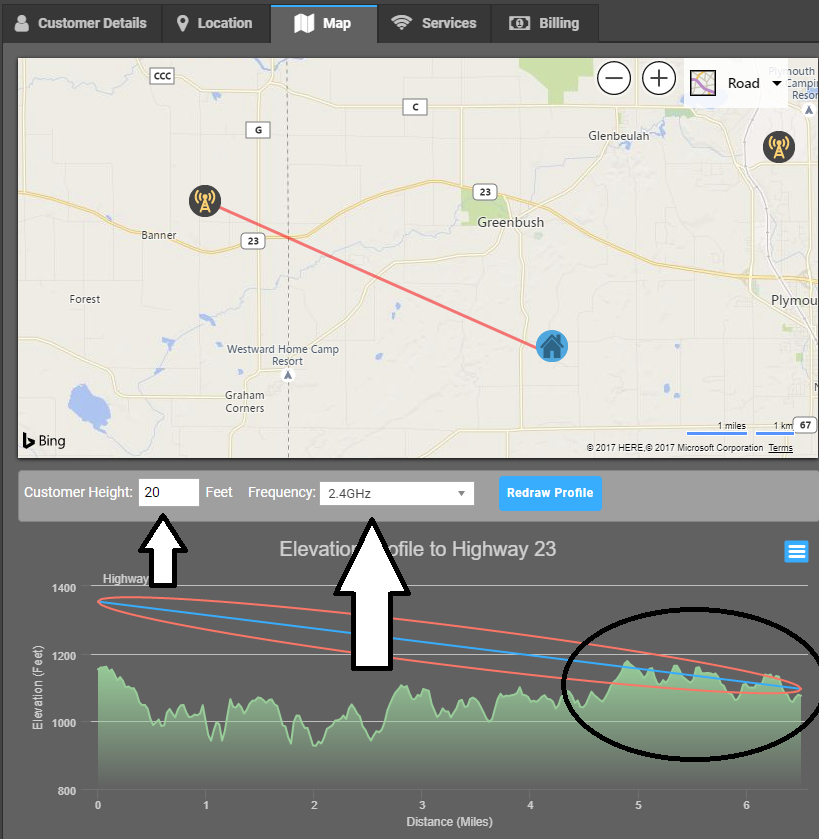The width and height of the screenshot is (819, 839).
Task: Open the 2.4GHz Frequency dropdown
Action: pyautogui.click(x=396, y=493)
